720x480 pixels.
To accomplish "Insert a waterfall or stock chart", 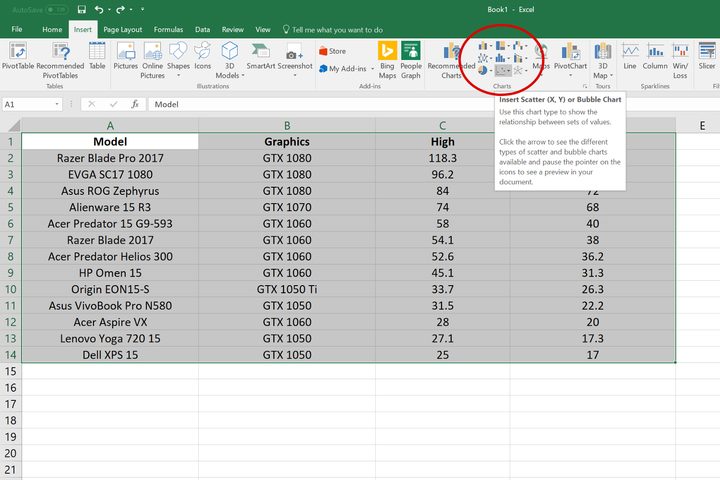I will (x=520, y=45).
